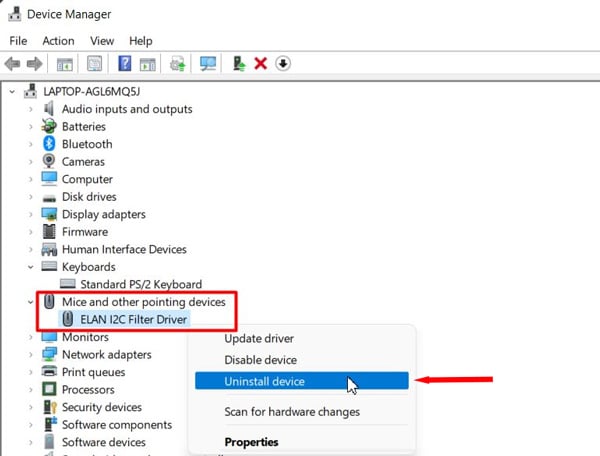Collapse the Keyboards chevron
The width and height of the screenshot is (600, 456).
coord(31,267)
